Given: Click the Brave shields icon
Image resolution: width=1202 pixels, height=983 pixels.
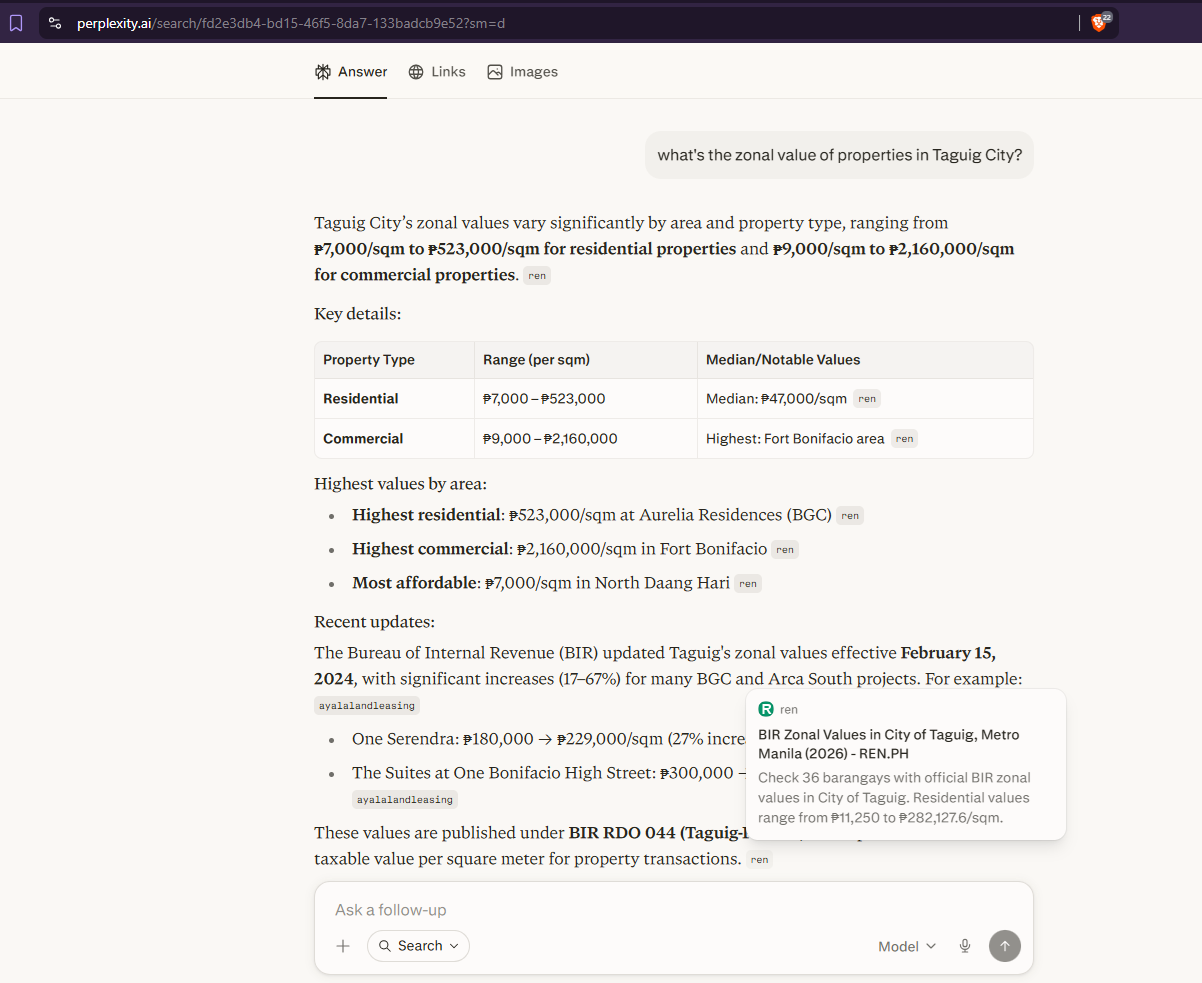Looking at the screenshot, I should (1100, 22).
